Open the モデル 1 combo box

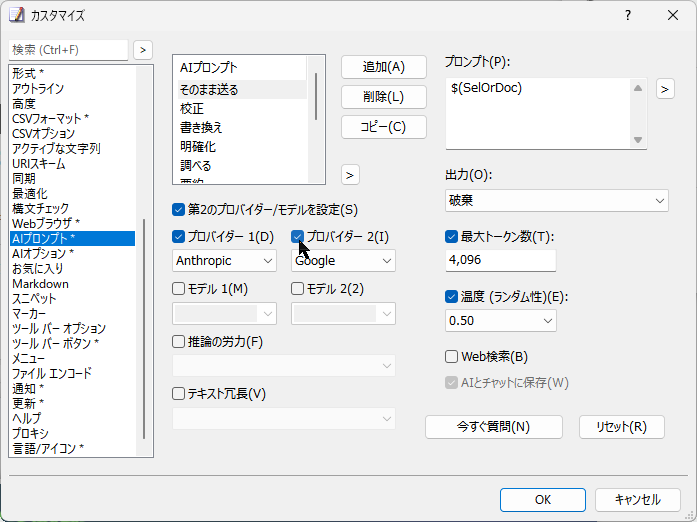(224, 313)
